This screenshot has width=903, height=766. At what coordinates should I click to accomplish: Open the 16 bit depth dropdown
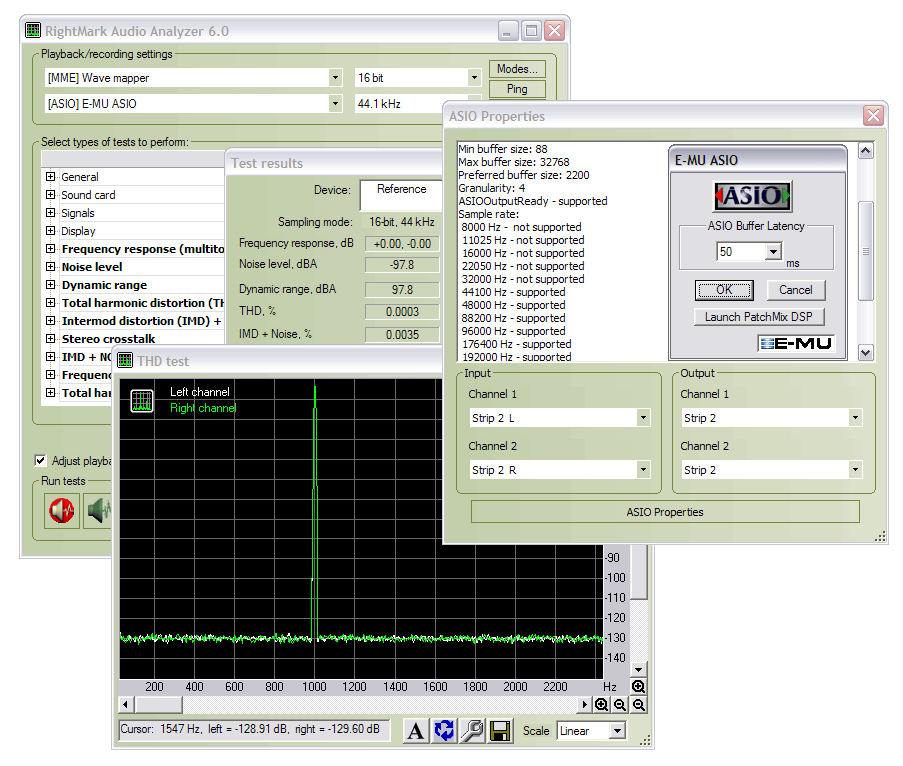point(474,78)
